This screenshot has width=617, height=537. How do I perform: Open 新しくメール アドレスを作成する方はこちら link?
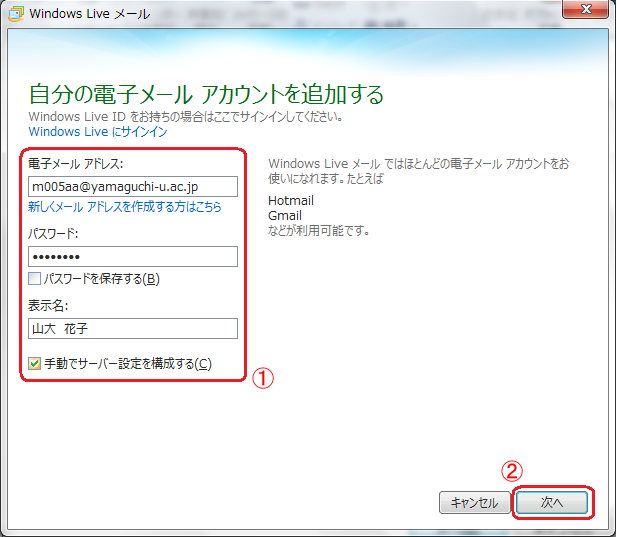[125, 207]
